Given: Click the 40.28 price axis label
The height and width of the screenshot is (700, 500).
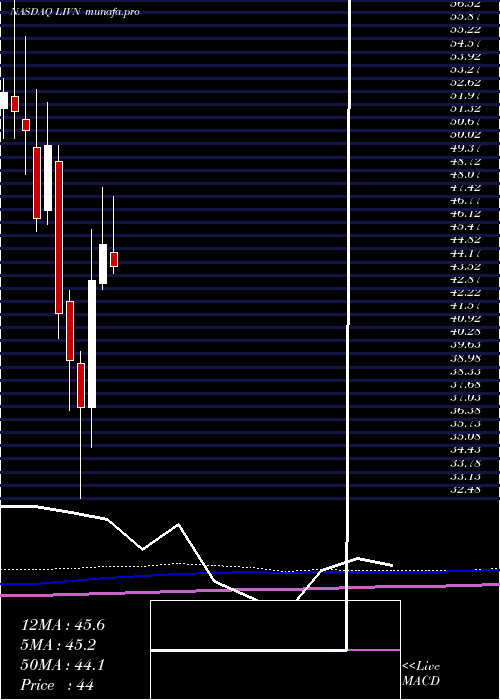Looking at the screenshot, I should click(466, 332).
